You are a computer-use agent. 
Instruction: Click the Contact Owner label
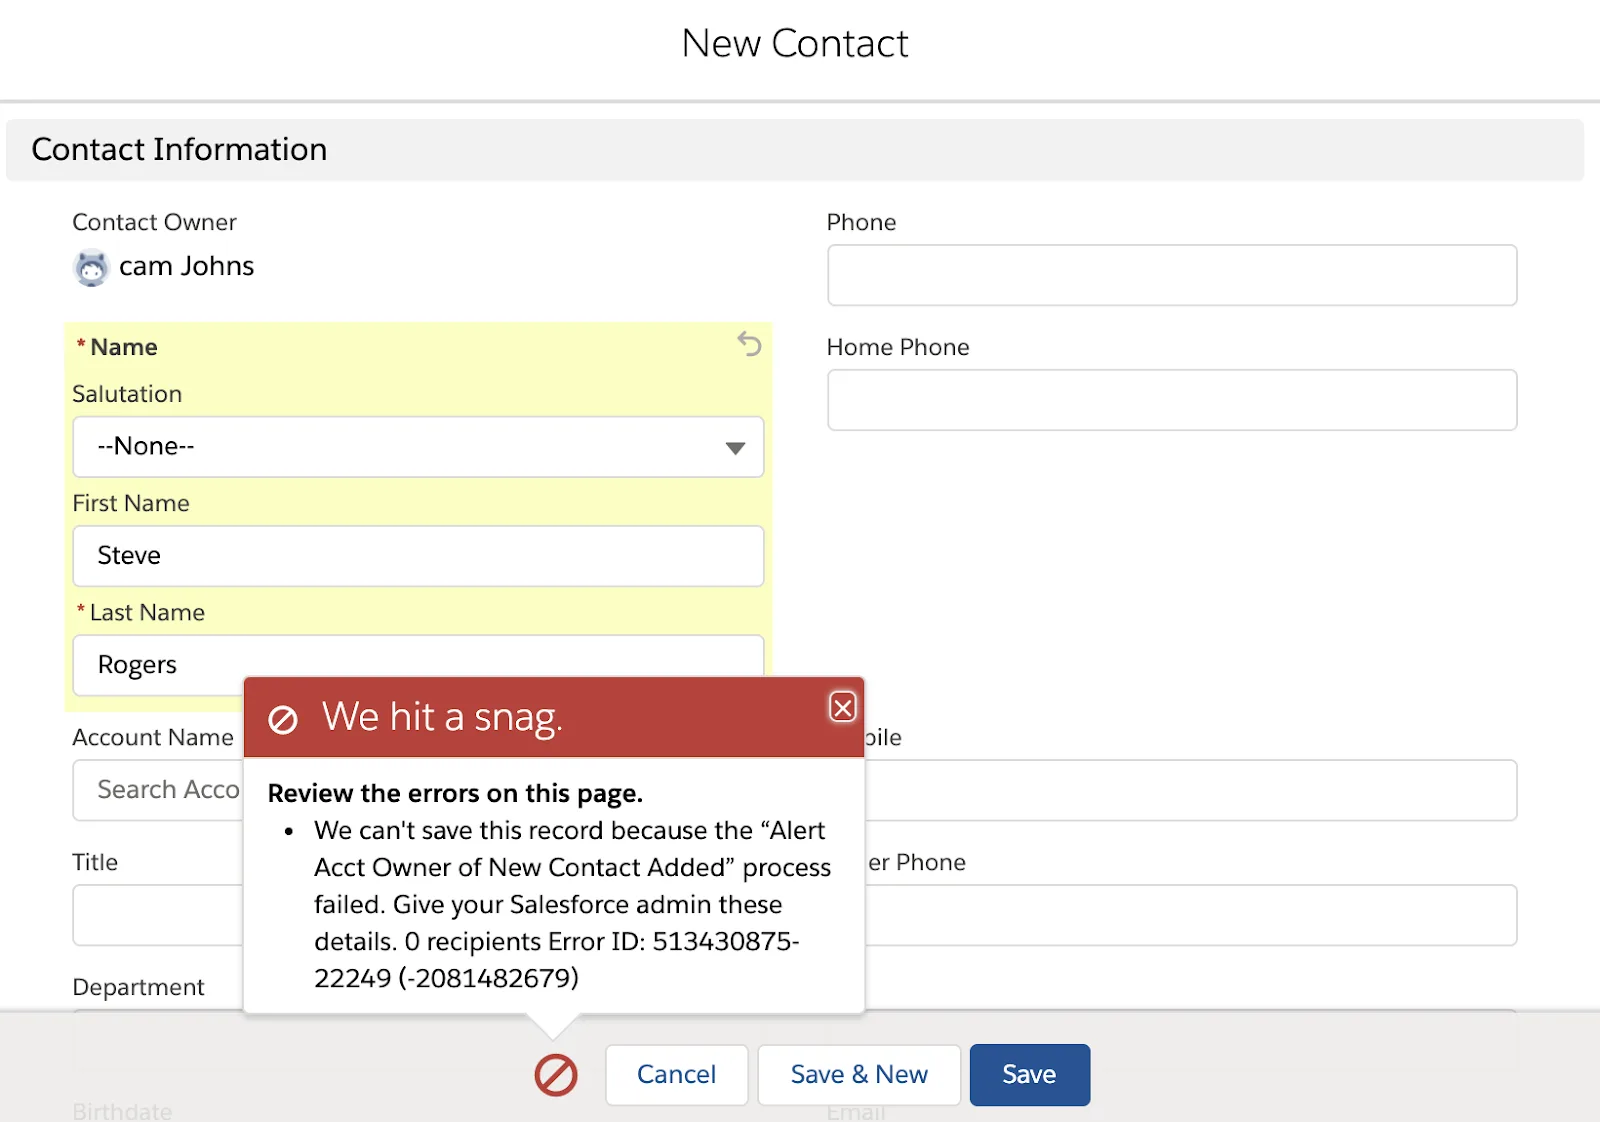pos(154,222)
